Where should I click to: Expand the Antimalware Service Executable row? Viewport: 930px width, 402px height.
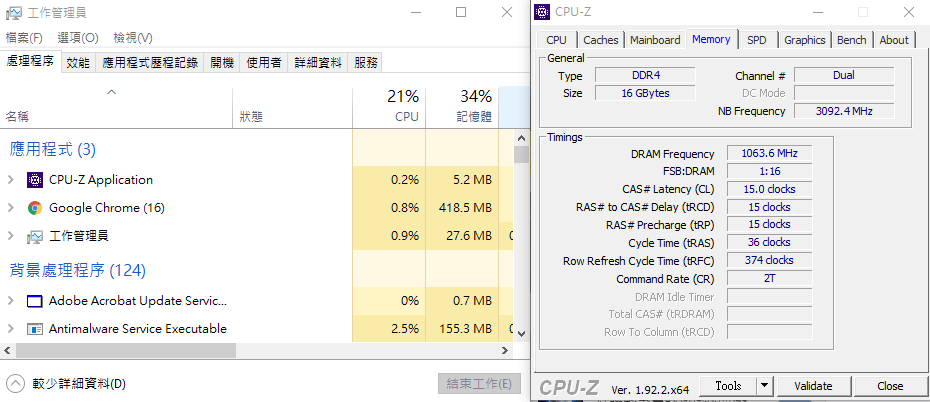10,329
